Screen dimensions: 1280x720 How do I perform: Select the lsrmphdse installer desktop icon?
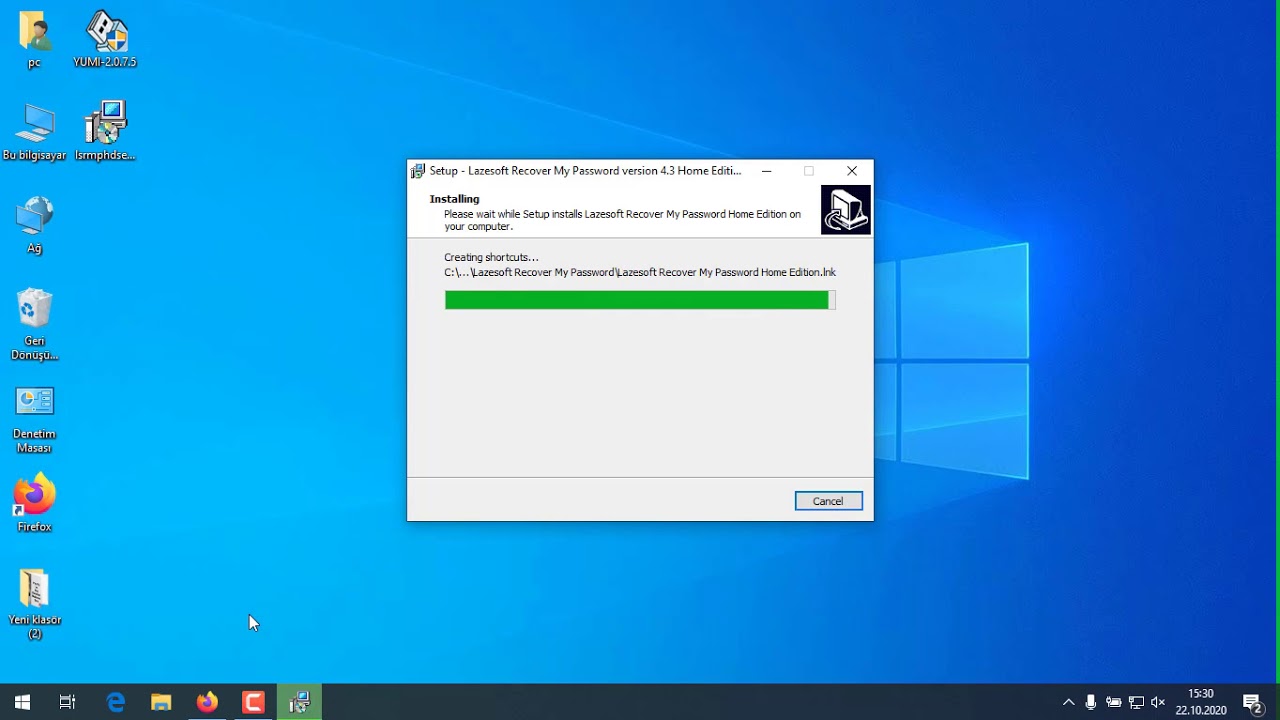105,132
